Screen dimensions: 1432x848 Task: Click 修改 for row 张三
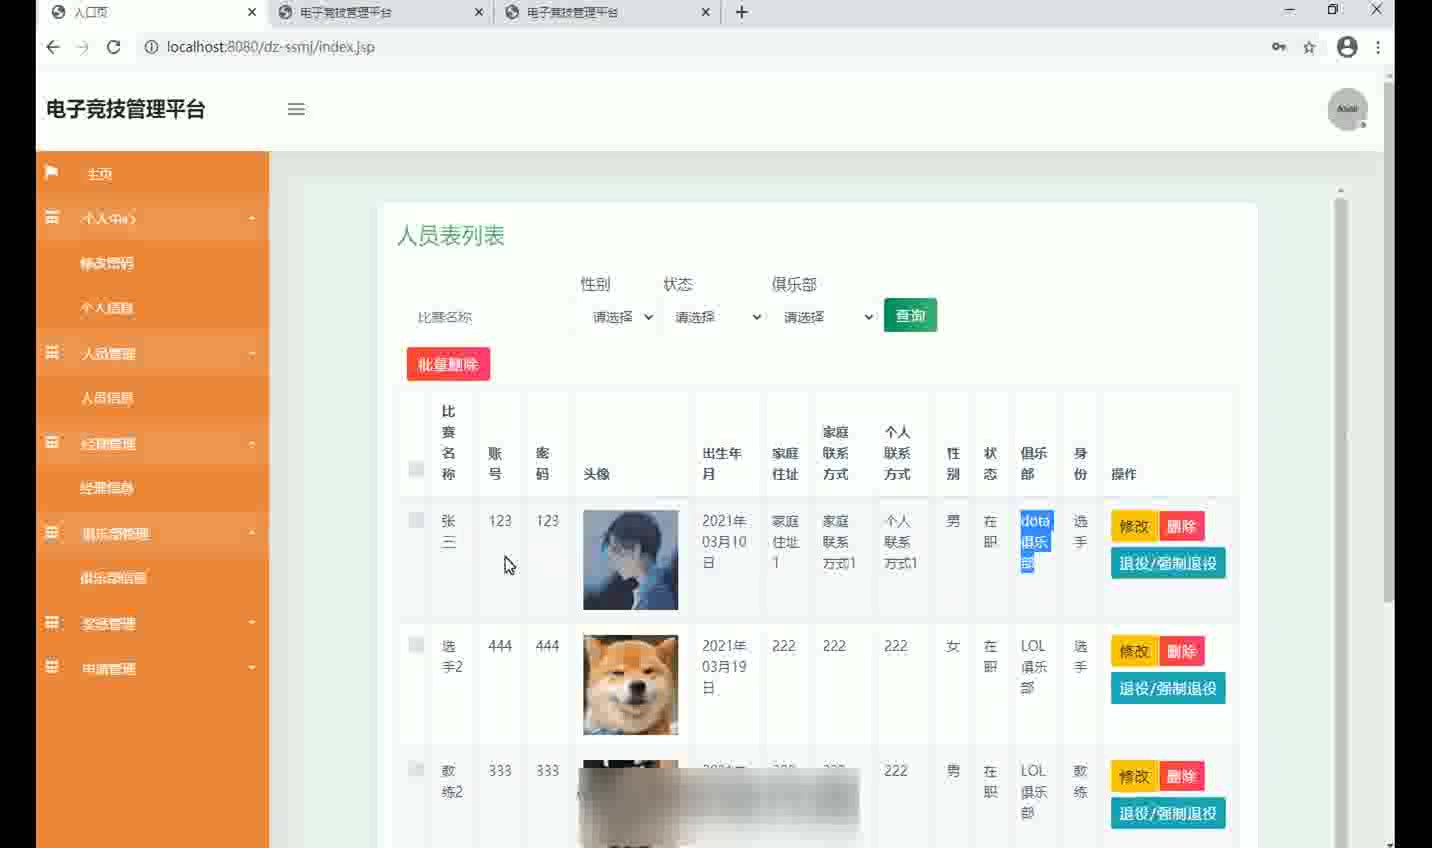pos(1134,526)
